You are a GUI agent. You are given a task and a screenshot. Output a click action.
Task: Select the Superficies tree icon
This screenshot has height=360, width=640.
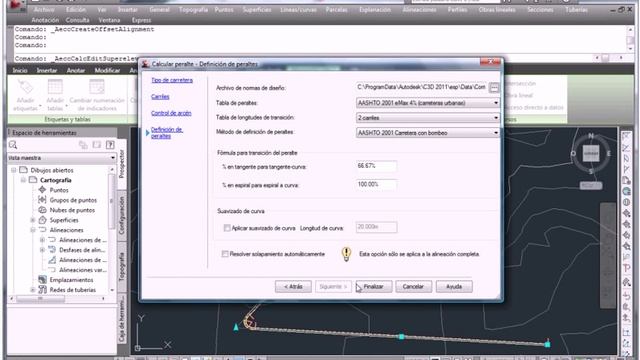point(42,220)
